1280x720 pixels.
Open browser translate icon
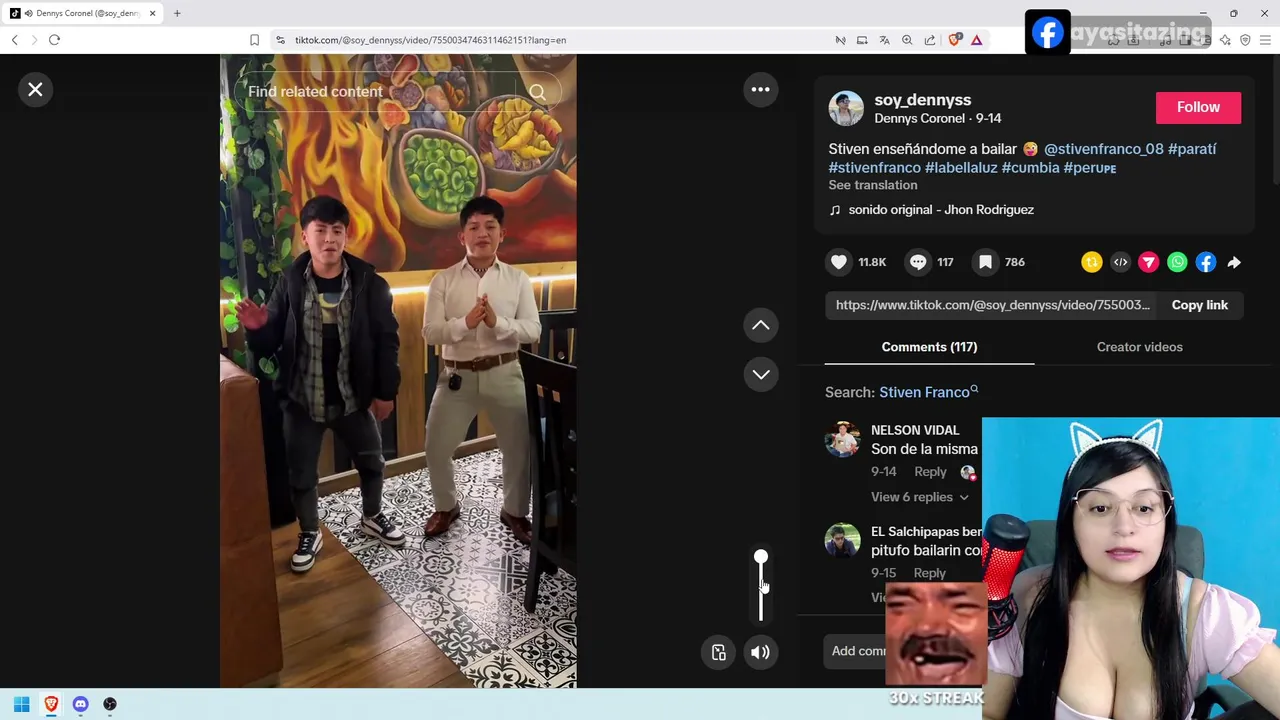click(x=884, y=40)
